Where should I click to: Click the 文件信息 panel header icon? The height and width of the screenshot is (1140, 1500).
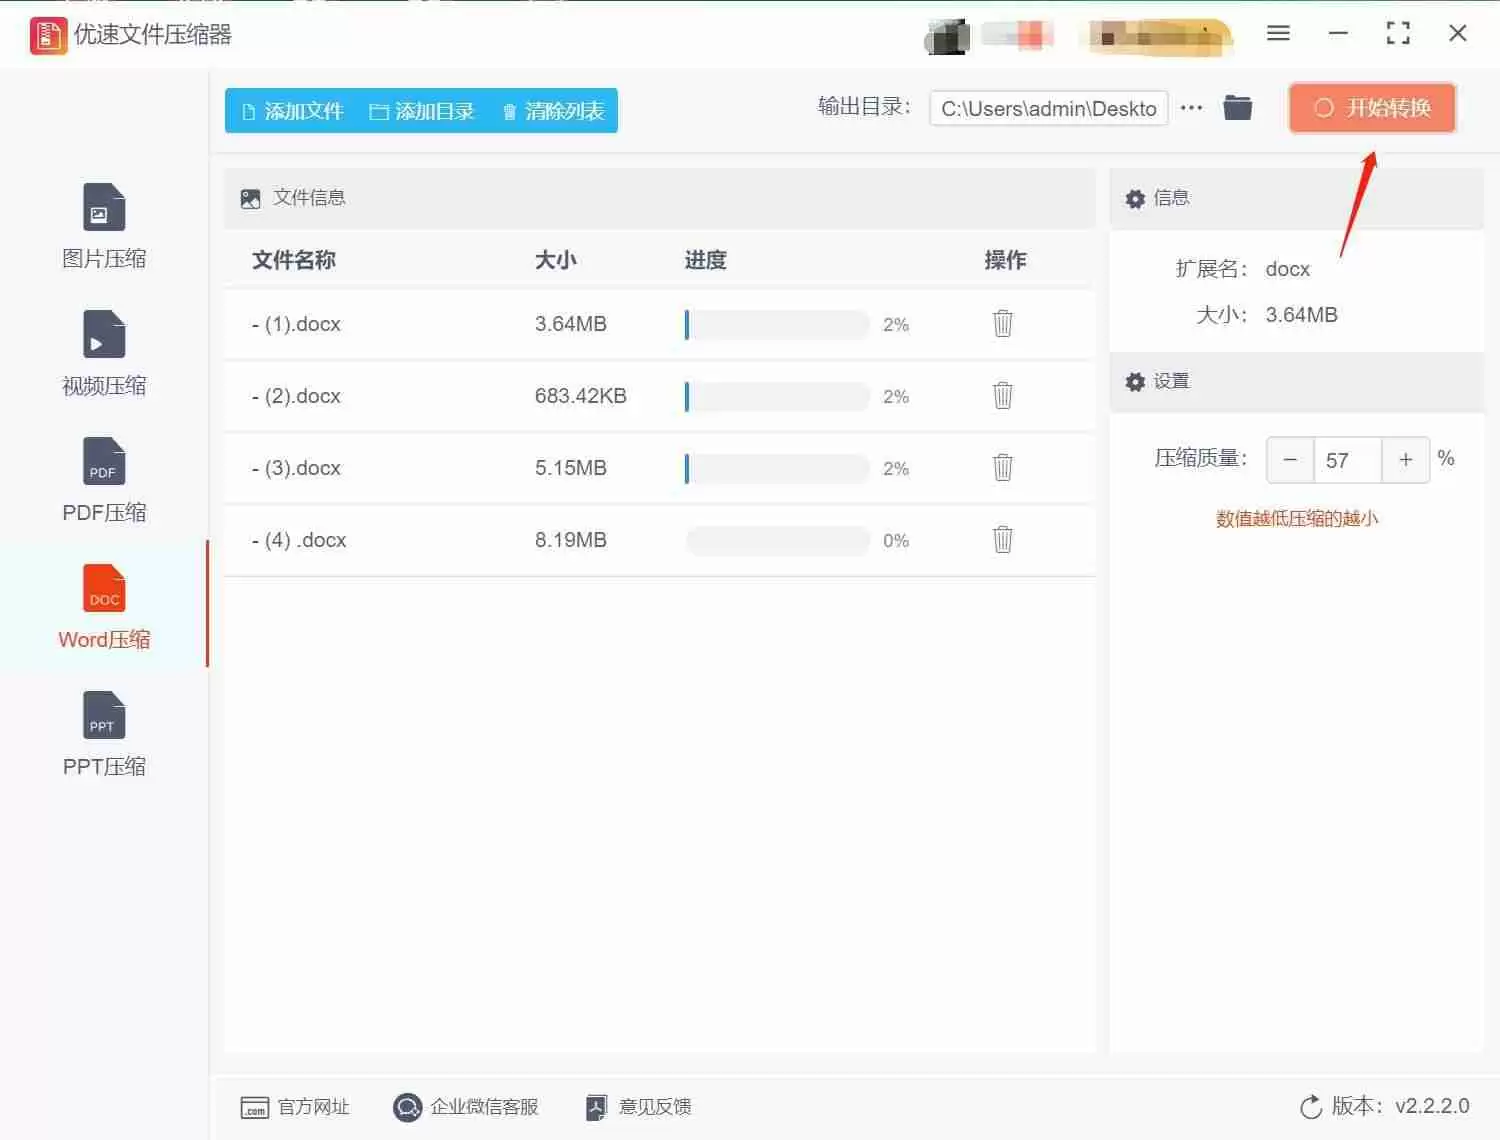[250, 198]
